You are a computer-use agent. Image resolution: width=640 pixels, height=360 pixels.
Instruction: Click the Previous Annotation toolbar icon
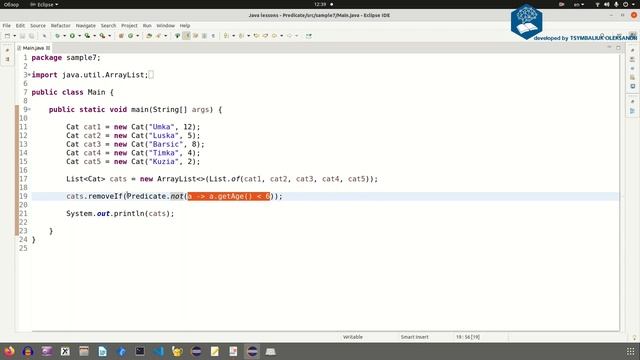click(x=241, y=36)
